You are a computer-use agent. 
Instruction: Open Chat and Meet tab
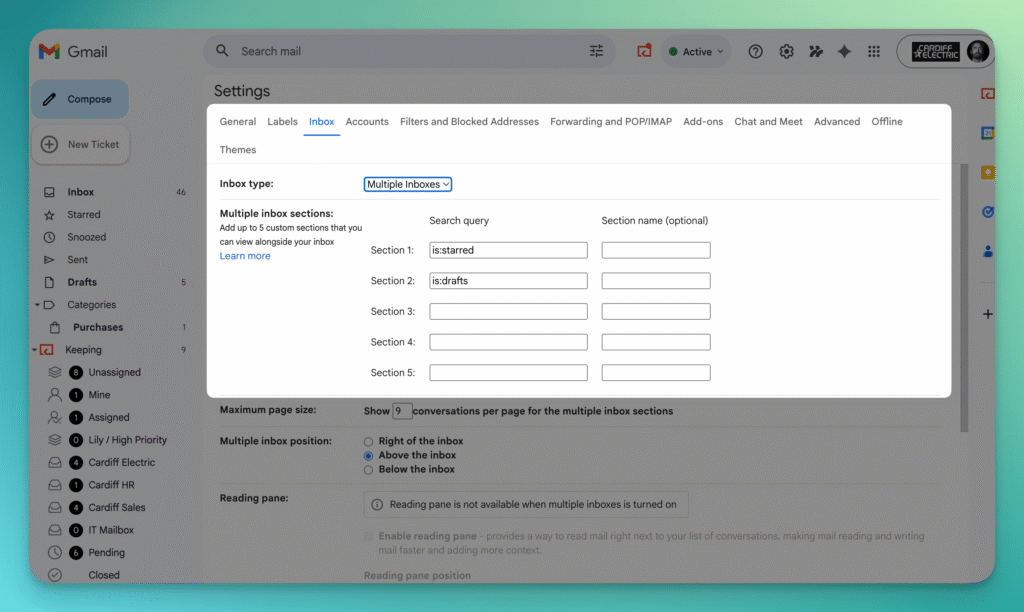coord(768,121)
